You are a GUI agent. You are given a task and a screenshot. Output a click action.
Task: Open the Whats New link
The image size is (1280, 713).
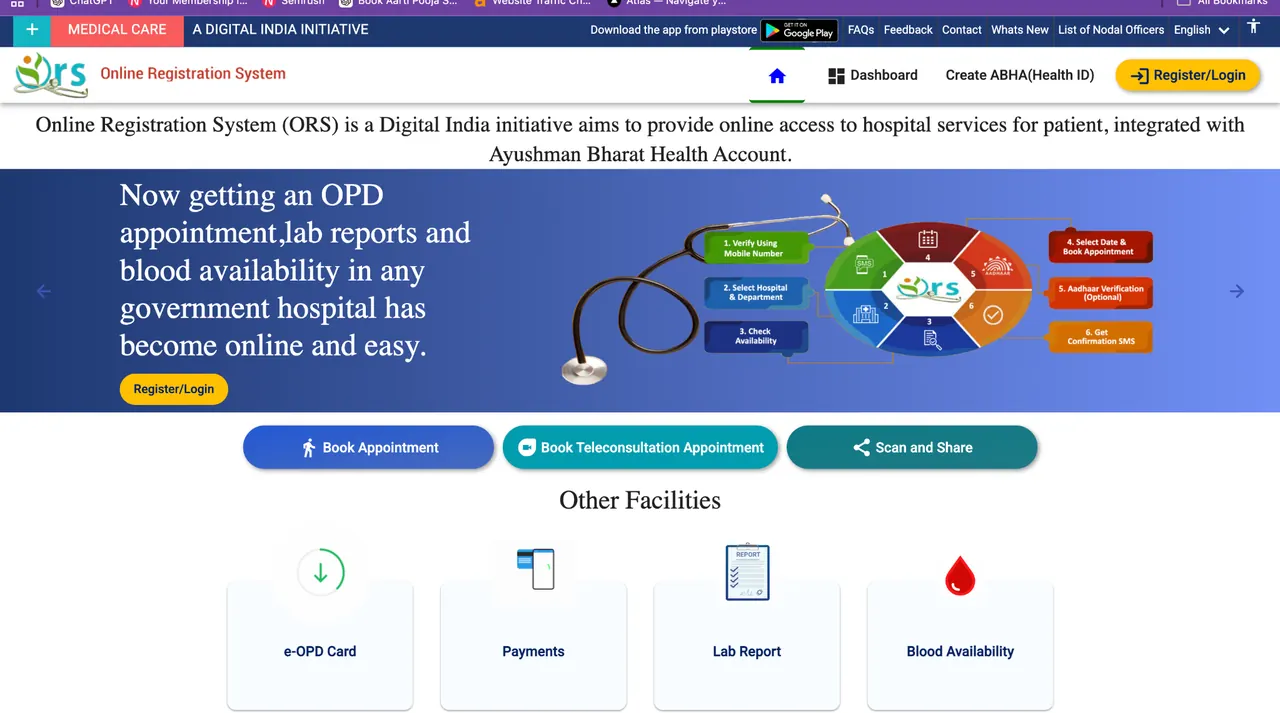tap(1020, 30)
